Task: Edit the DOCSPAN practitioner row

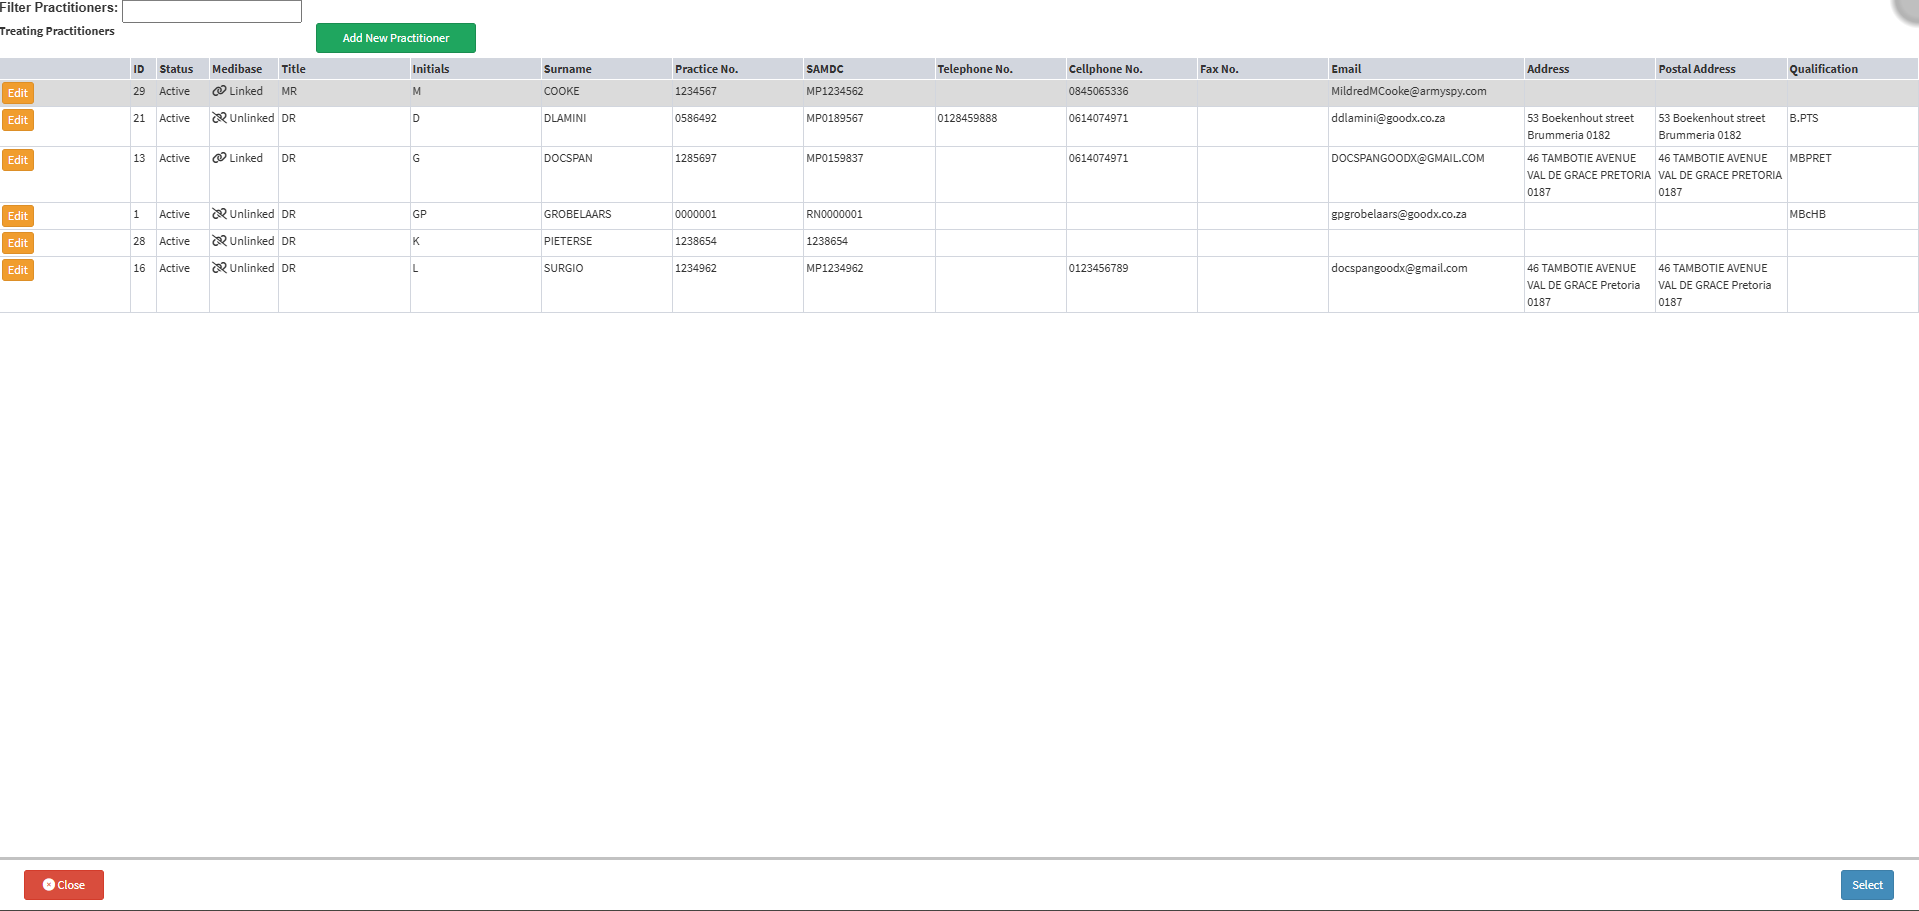Action: tap(18, 160)
